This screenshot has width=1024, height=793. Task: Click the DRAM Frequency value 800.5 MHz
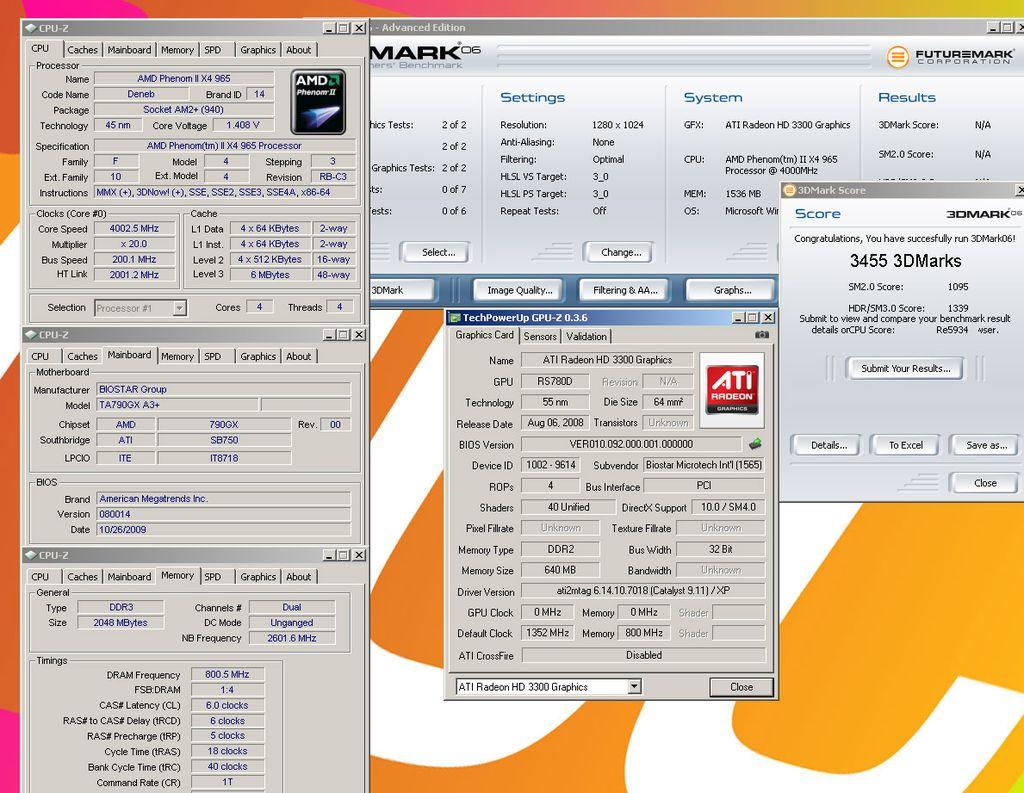pos(227,674)
